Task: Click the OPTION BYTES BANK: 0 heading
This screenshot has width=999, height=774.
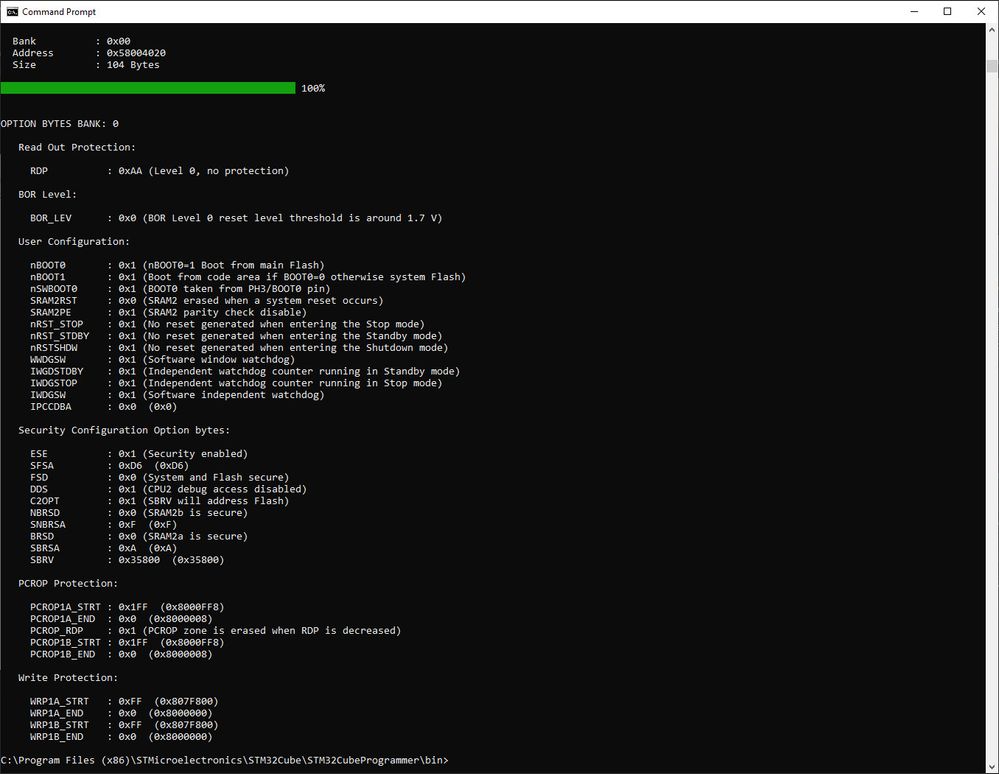Action: 59,124
